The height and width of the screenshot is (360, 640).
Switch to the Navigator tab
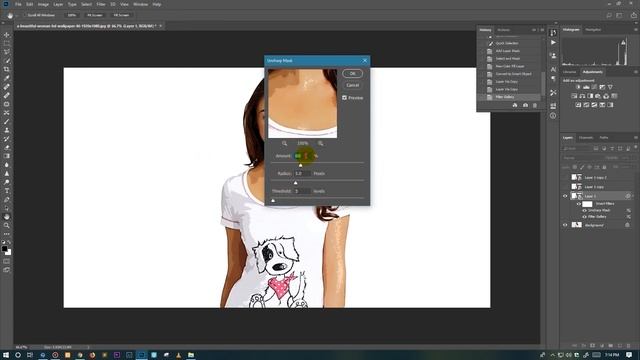(593, 30)
